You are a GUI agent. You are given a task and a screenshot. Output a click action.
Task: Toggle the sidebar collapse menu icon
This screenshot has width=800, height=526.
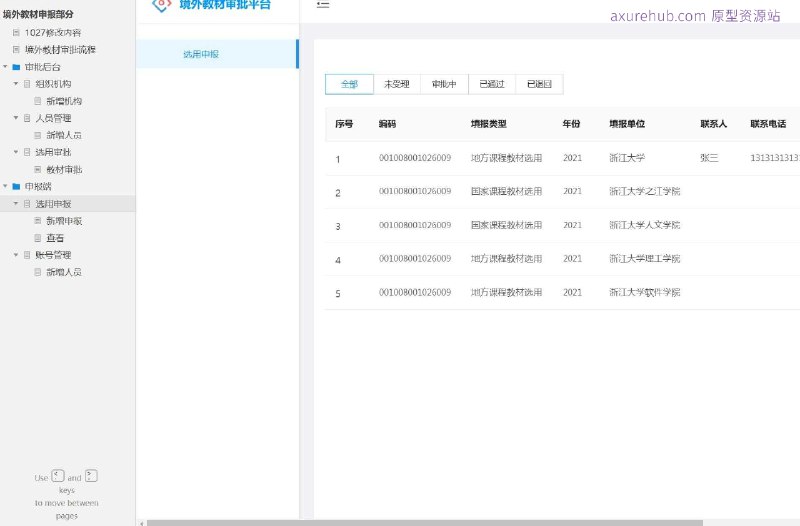point(323,5)
